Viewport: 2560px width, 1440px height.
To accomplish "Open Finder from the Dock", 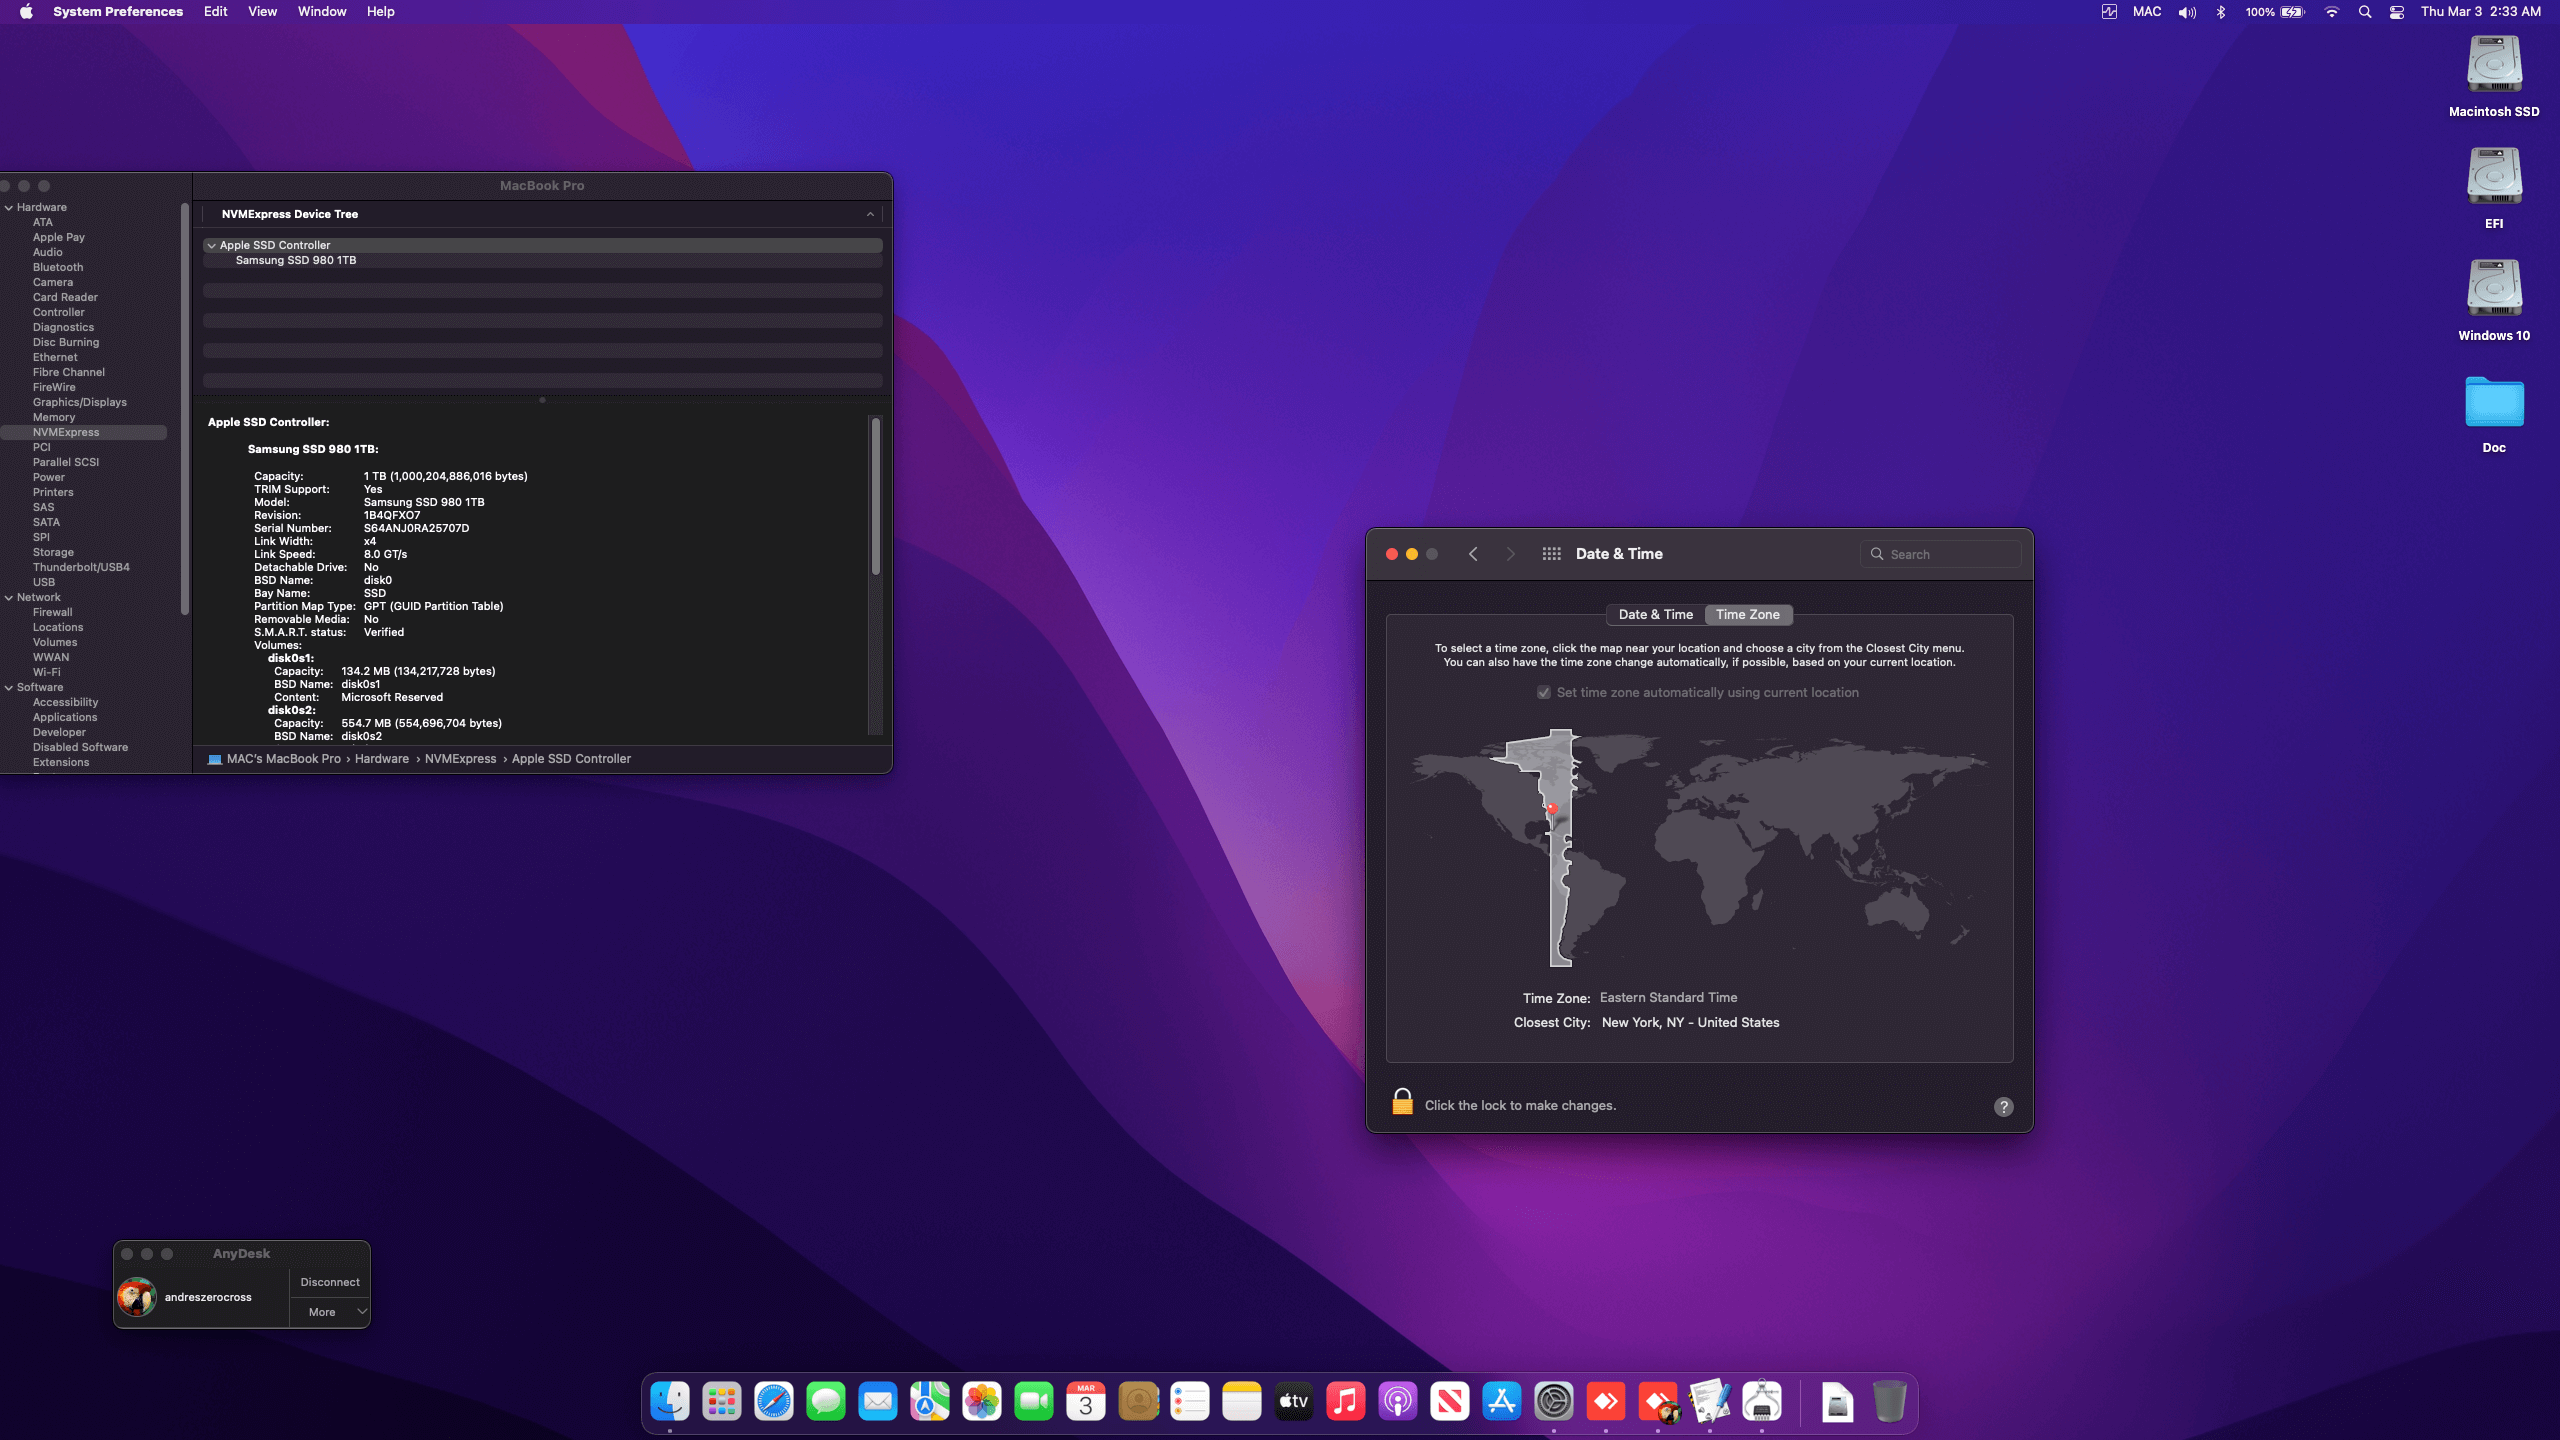I will coord(669,1401).
